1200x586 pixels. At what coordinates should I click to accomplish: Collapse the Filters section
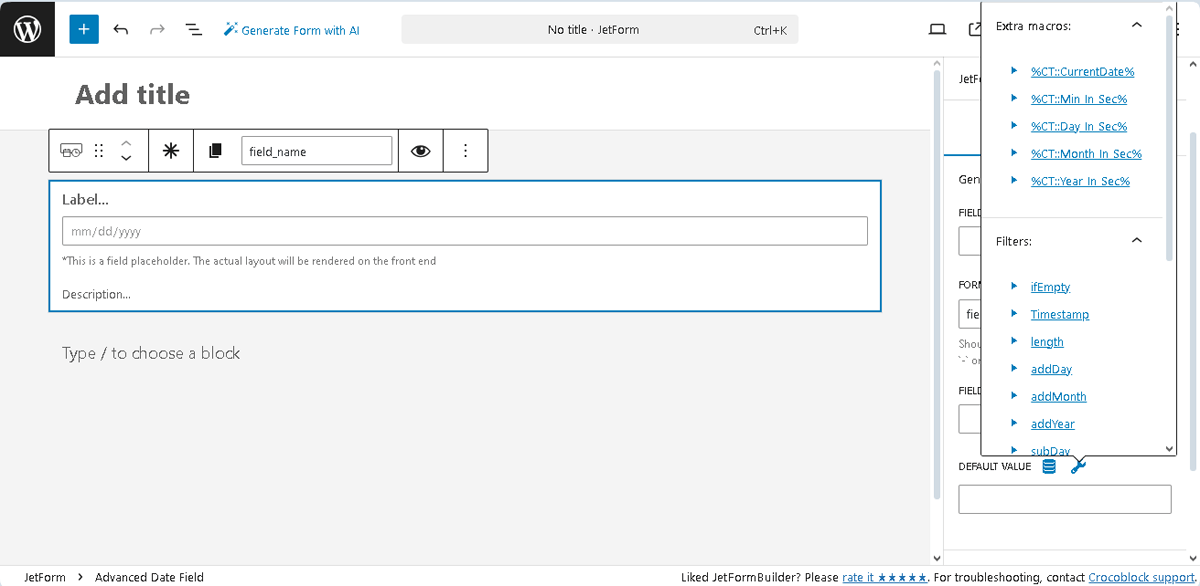(x=1136, y=240)
